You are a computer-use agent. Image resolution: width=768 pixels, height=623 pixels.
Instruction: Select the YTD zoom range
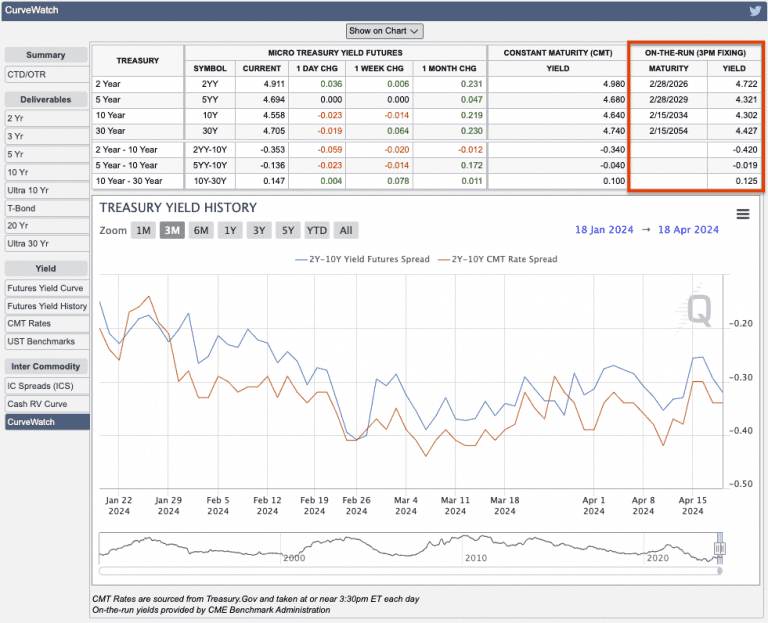pos(317,230)
